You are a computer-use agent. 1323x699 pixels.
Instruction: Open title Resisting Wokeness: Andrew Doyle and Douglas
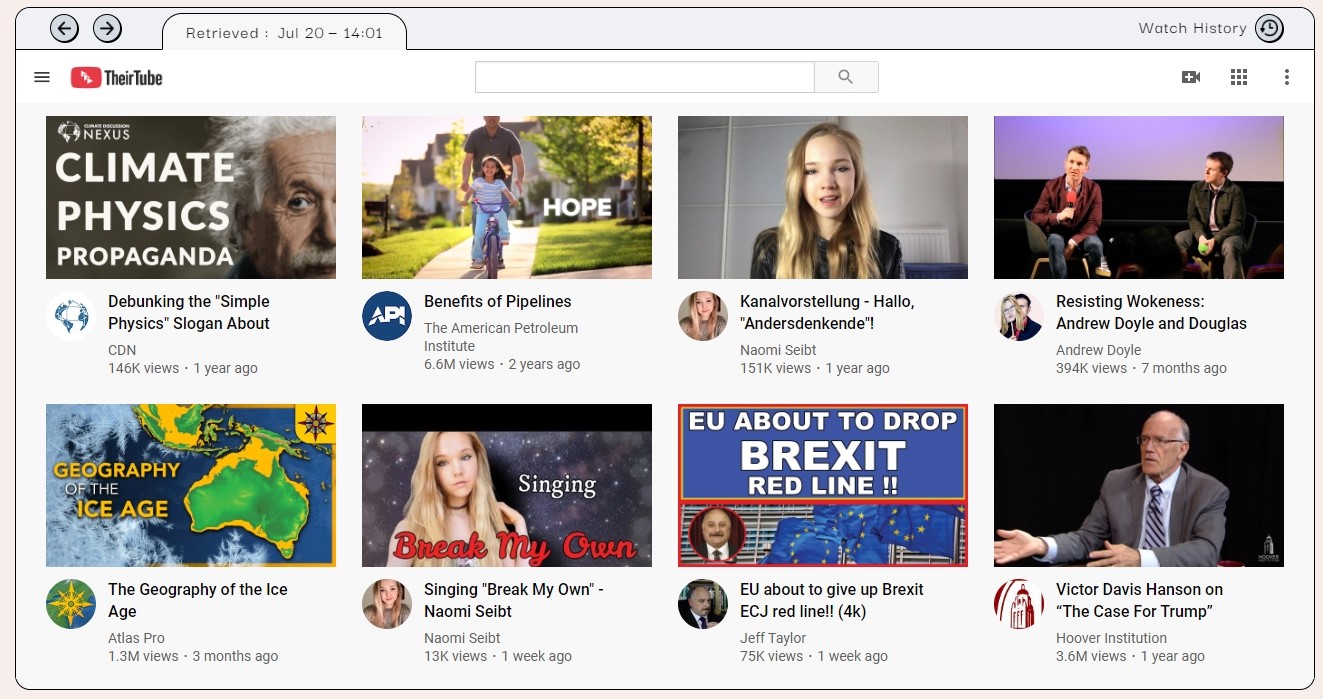pyautogui.click(x=1151, y=312)
